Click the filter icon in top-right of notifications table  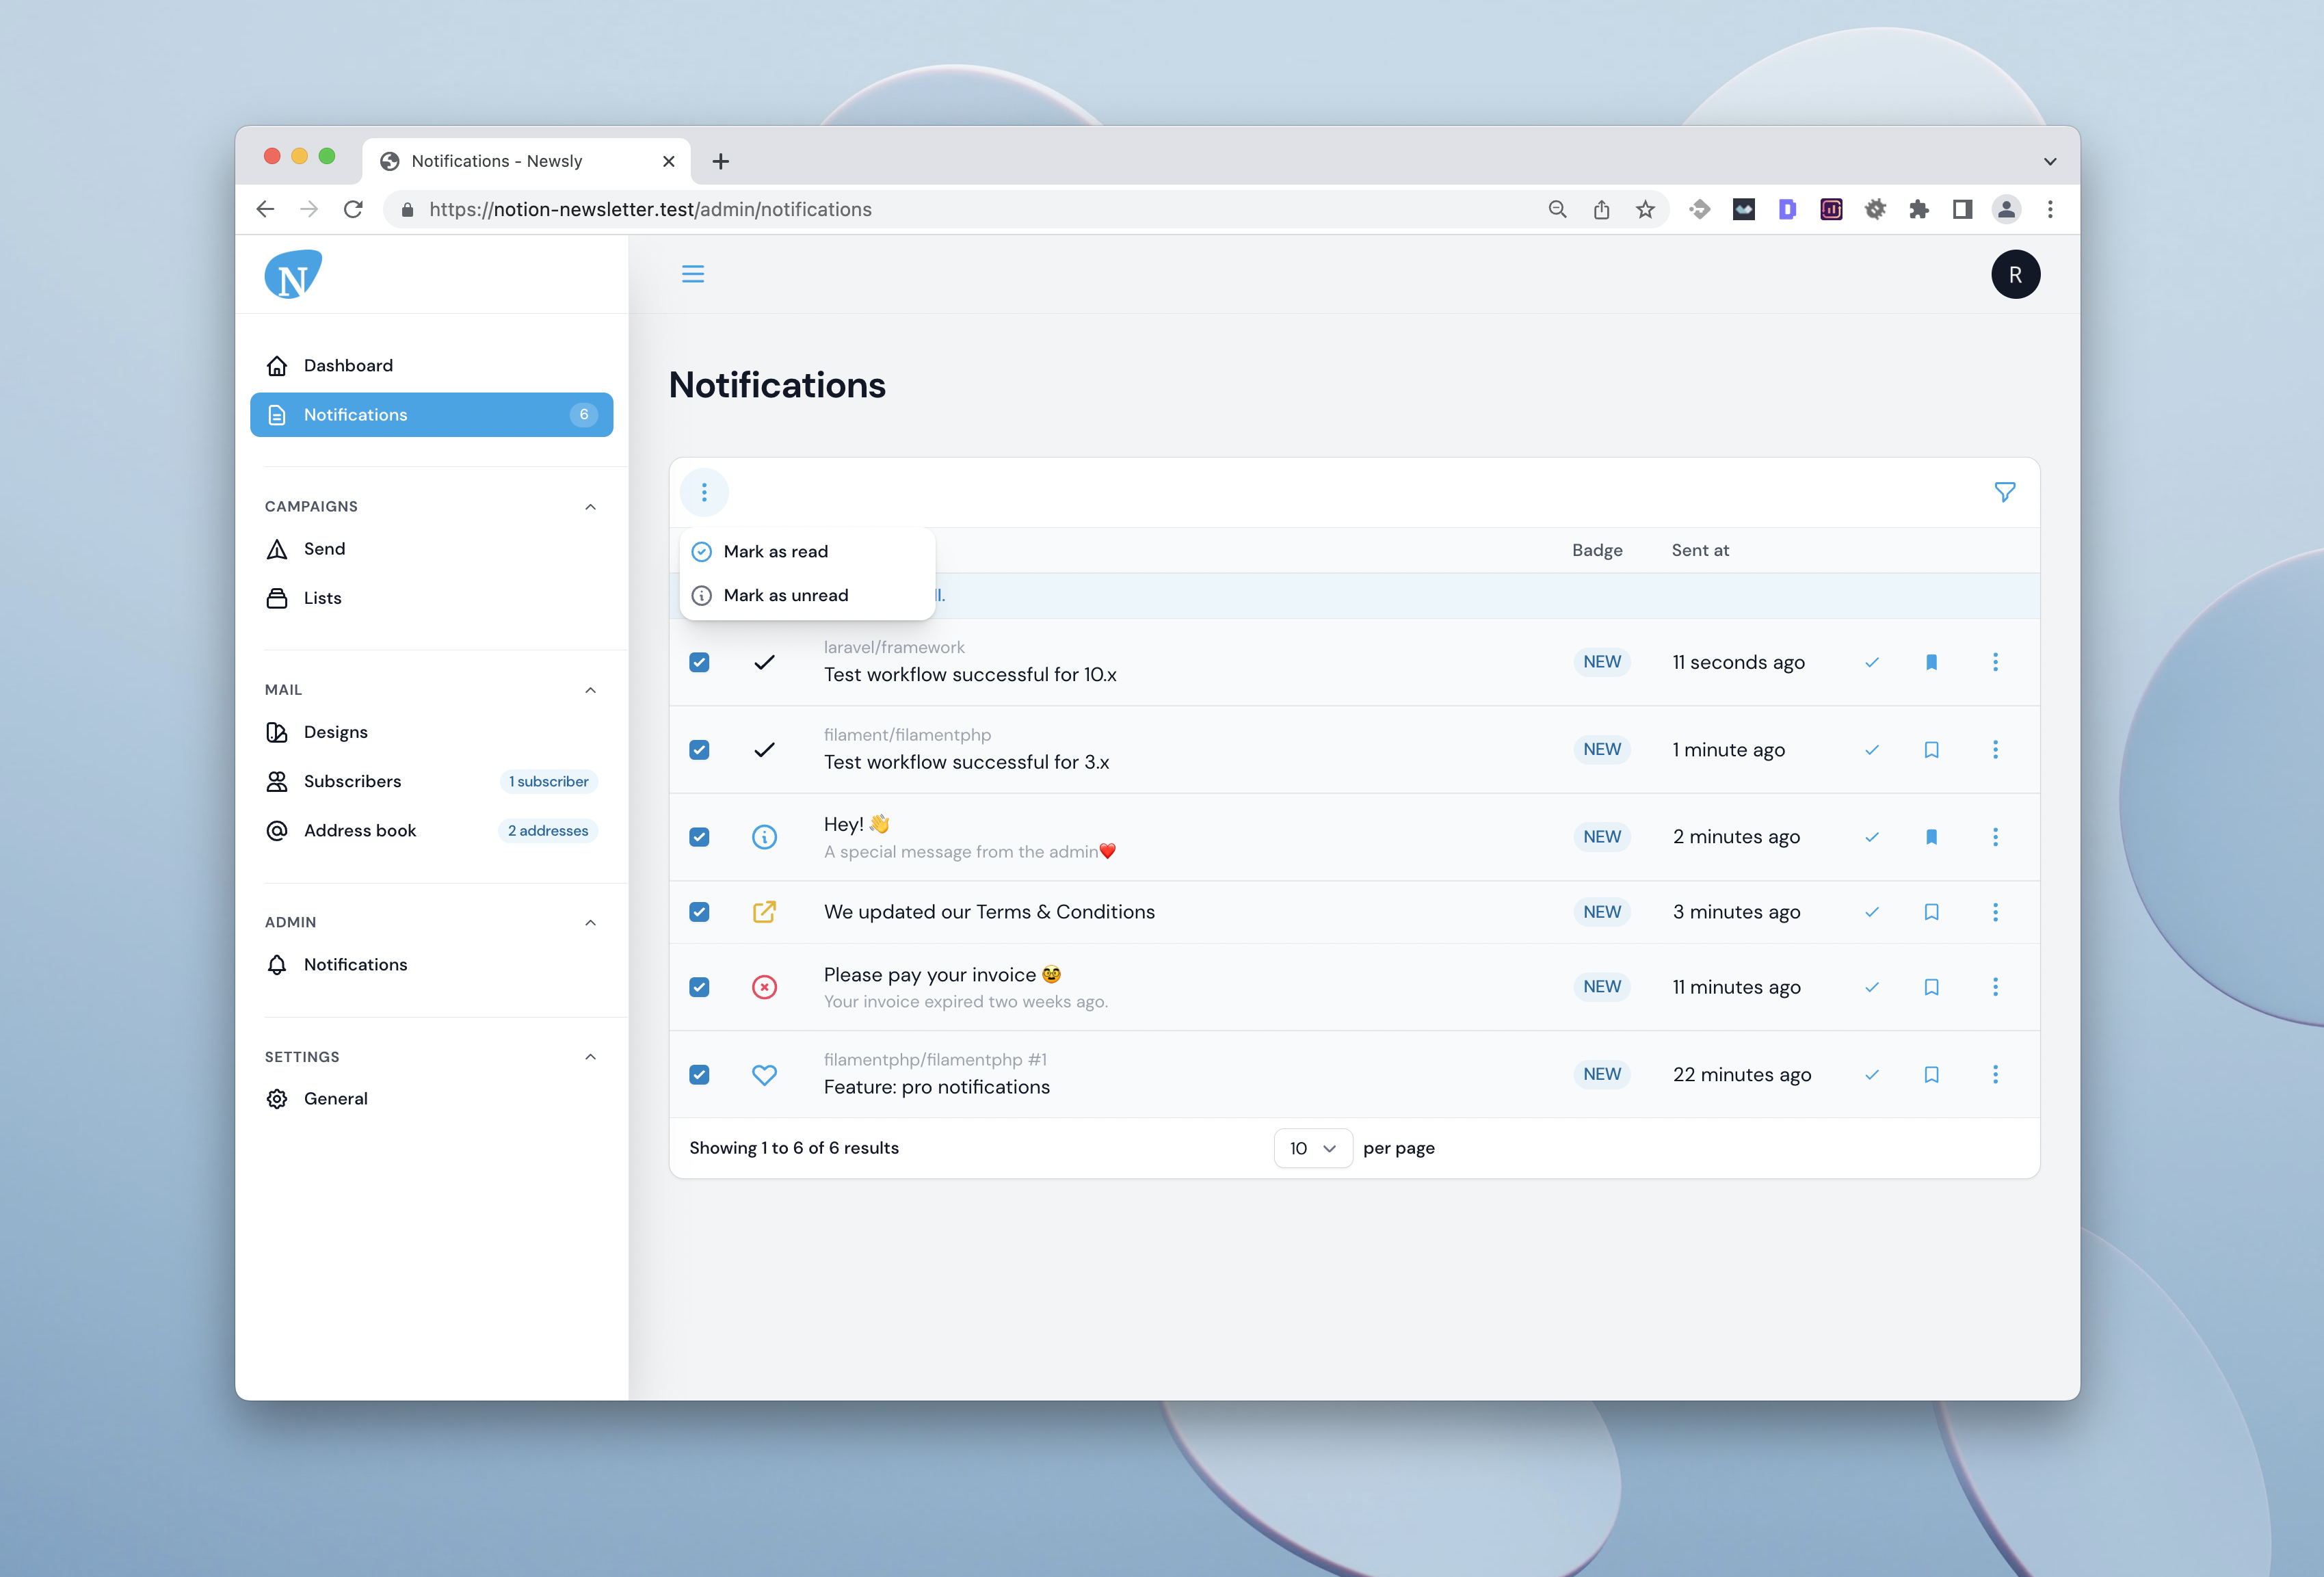(x=2004, y=491)
